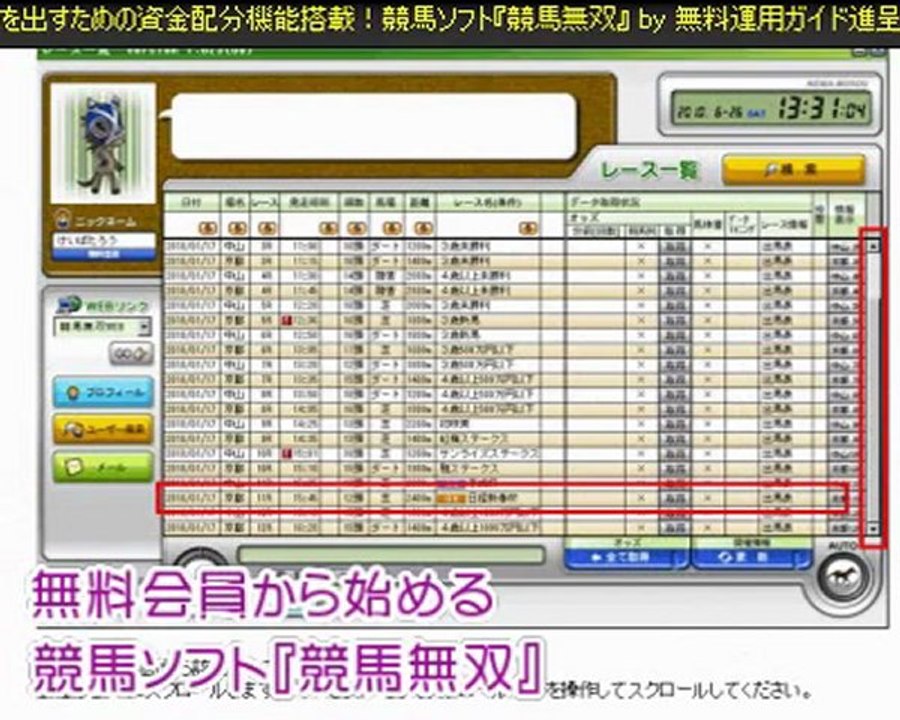Screen dimensions: 900x720
Task: Click the filter icon under 頭数 column
Action: tap(356, 229)
